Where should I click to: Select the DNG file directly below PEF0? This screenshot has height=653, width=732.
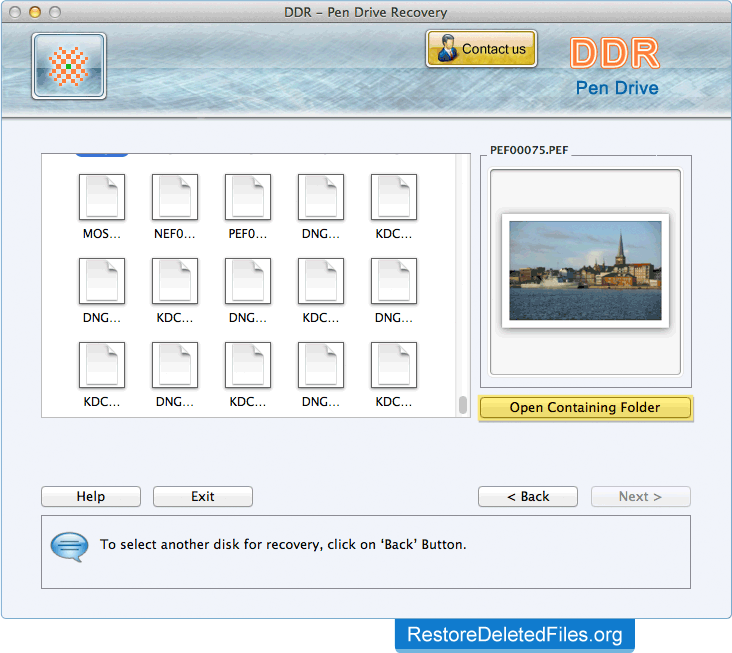pos(248,281)
